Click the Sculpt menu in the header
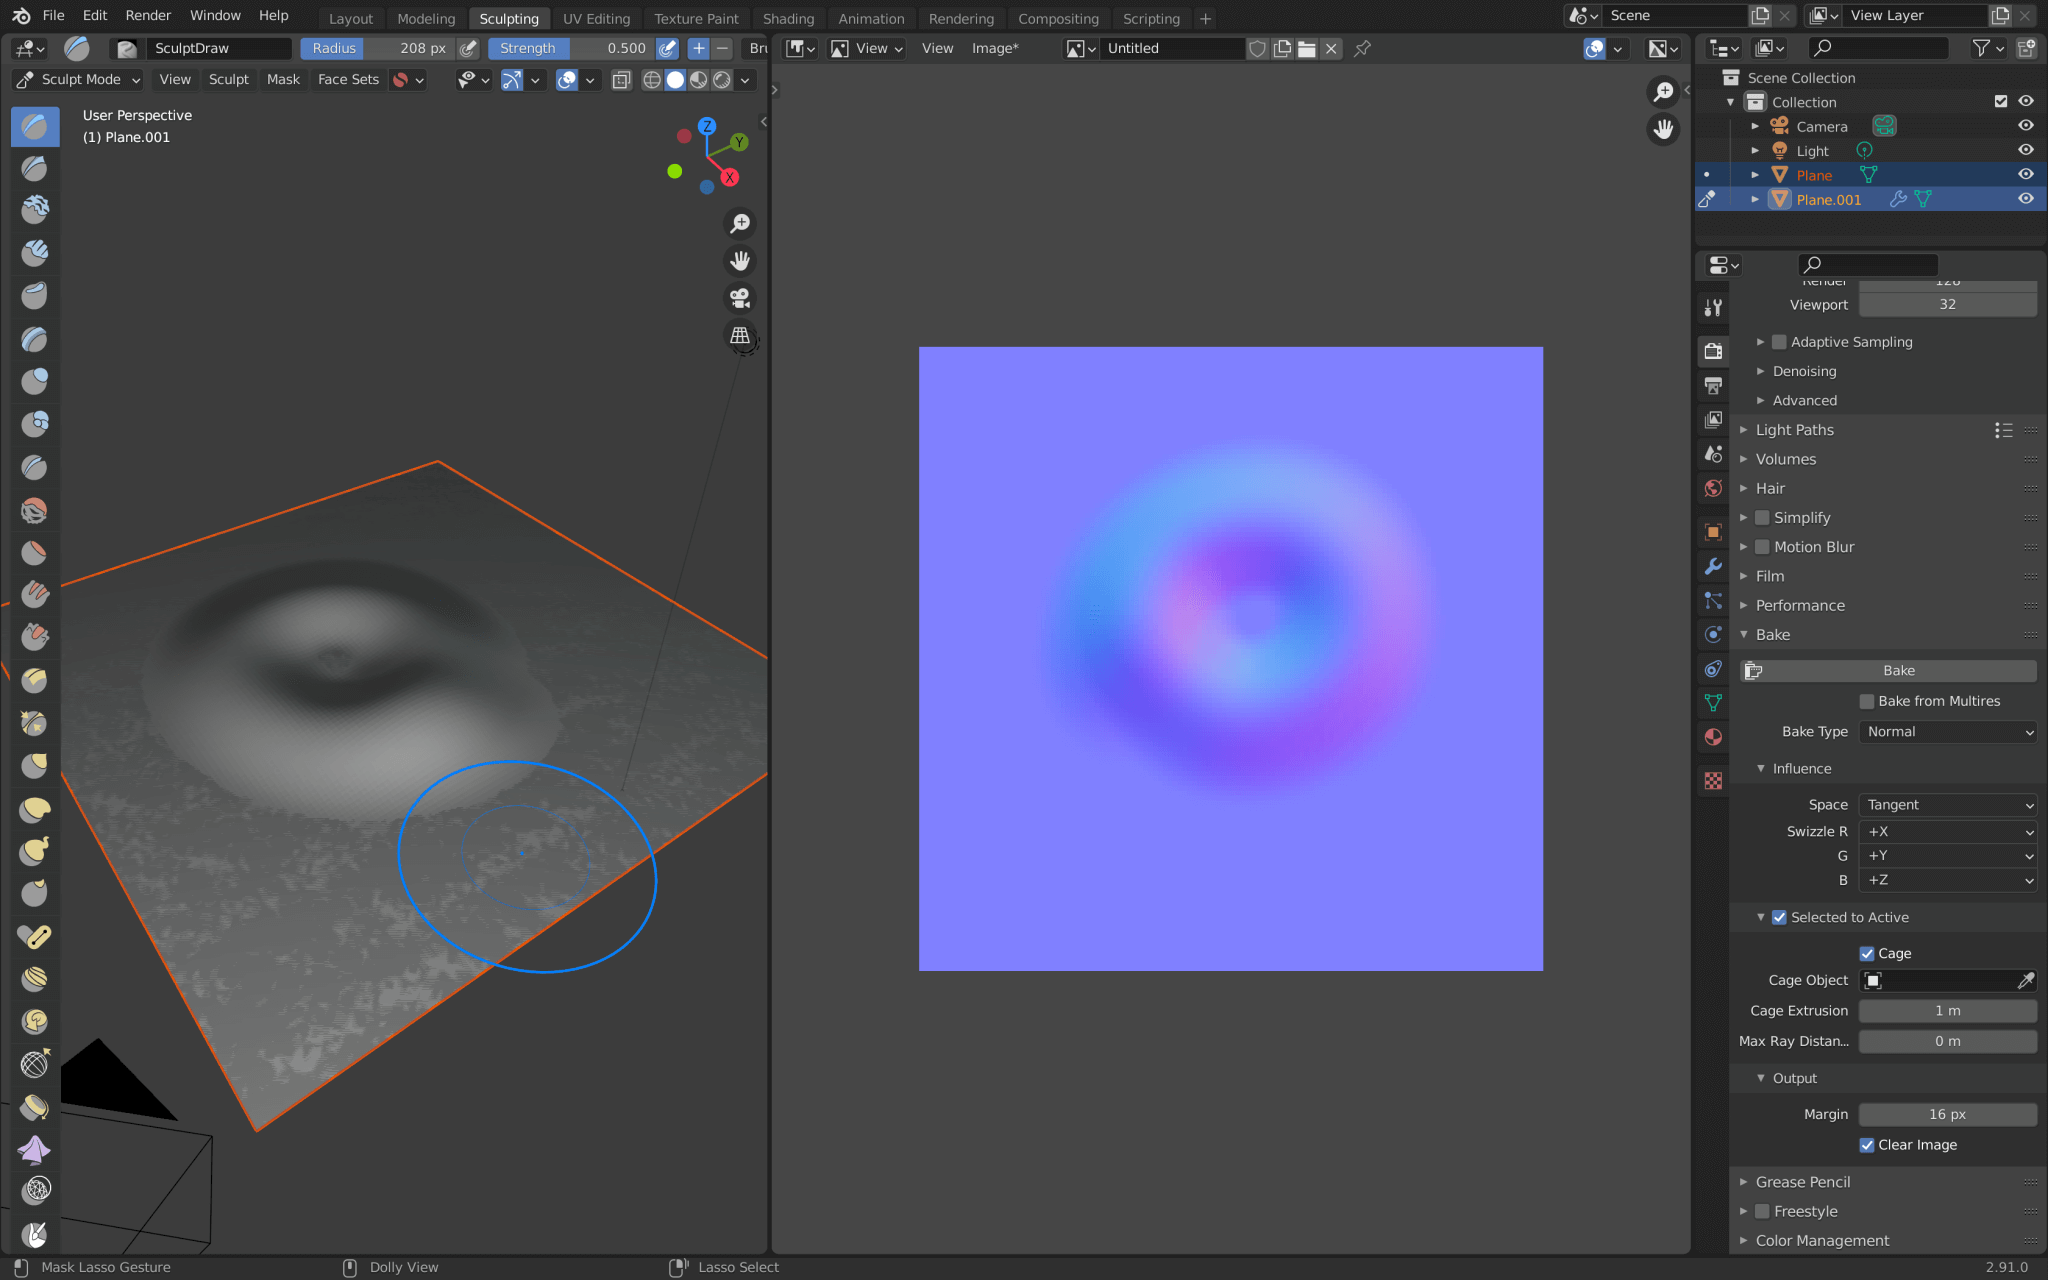The image size is (2048, 1280). pos(228,79)
